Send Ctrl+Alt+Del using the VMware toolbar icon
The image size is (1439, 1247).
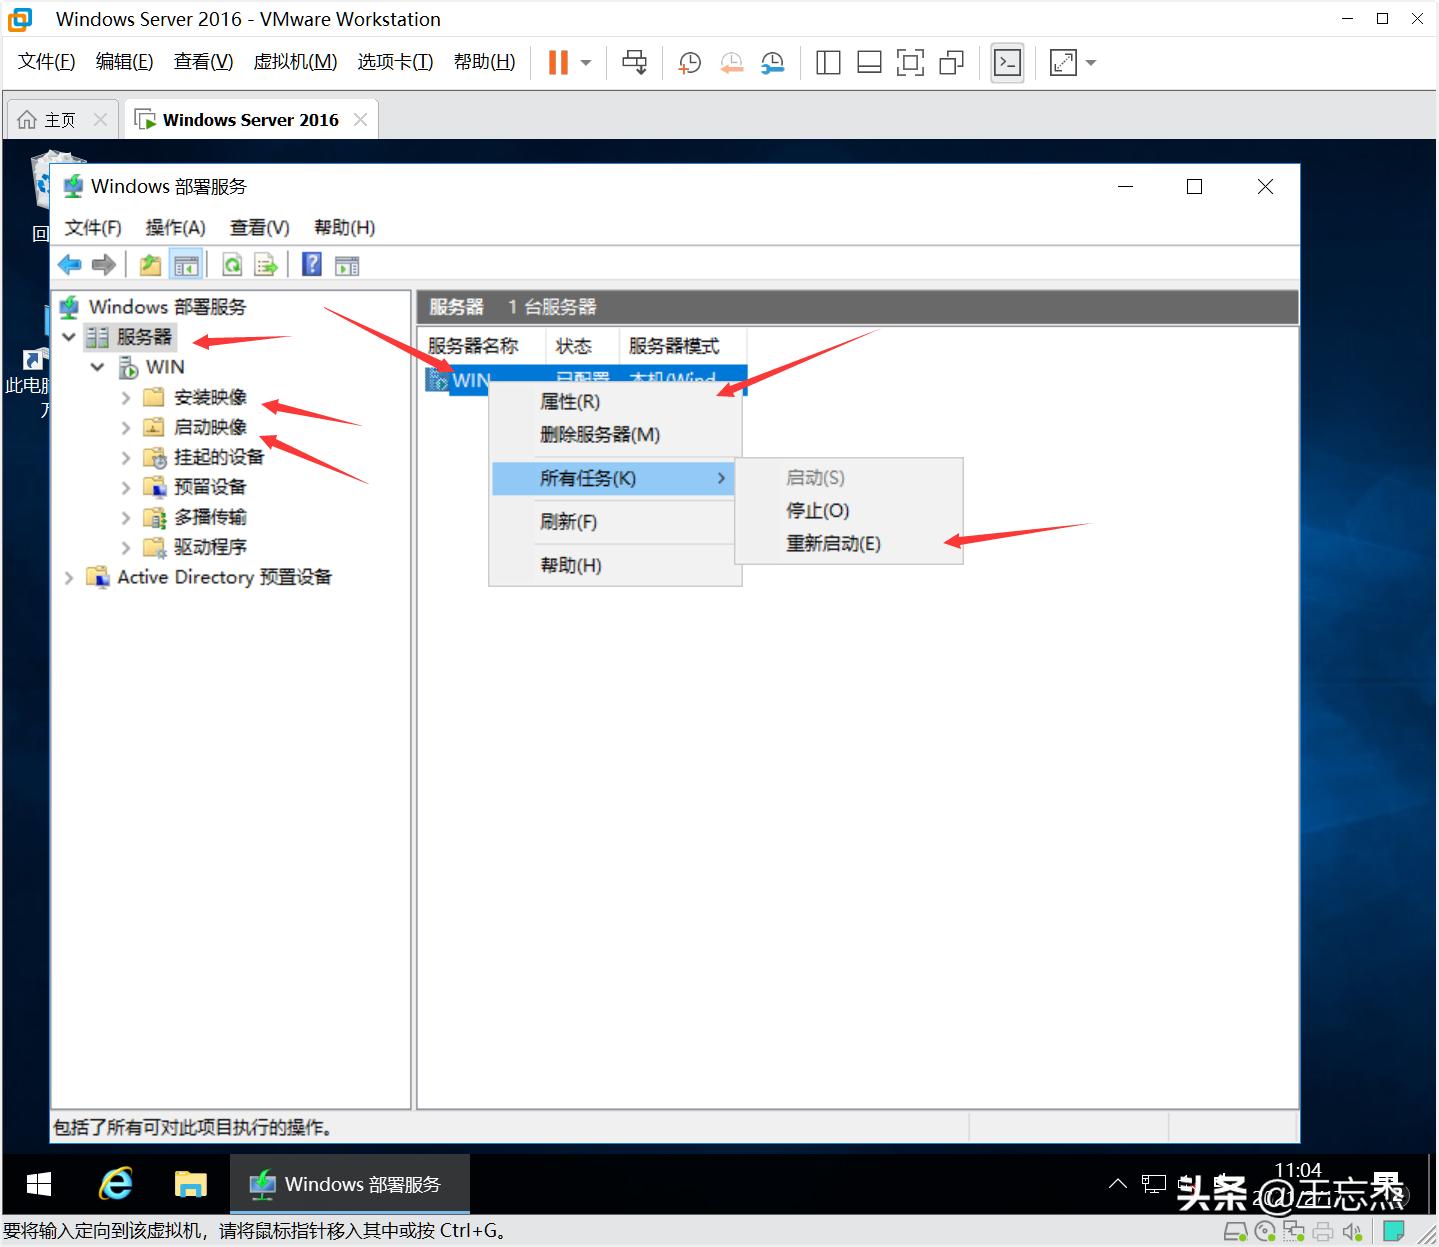point(634,62)
